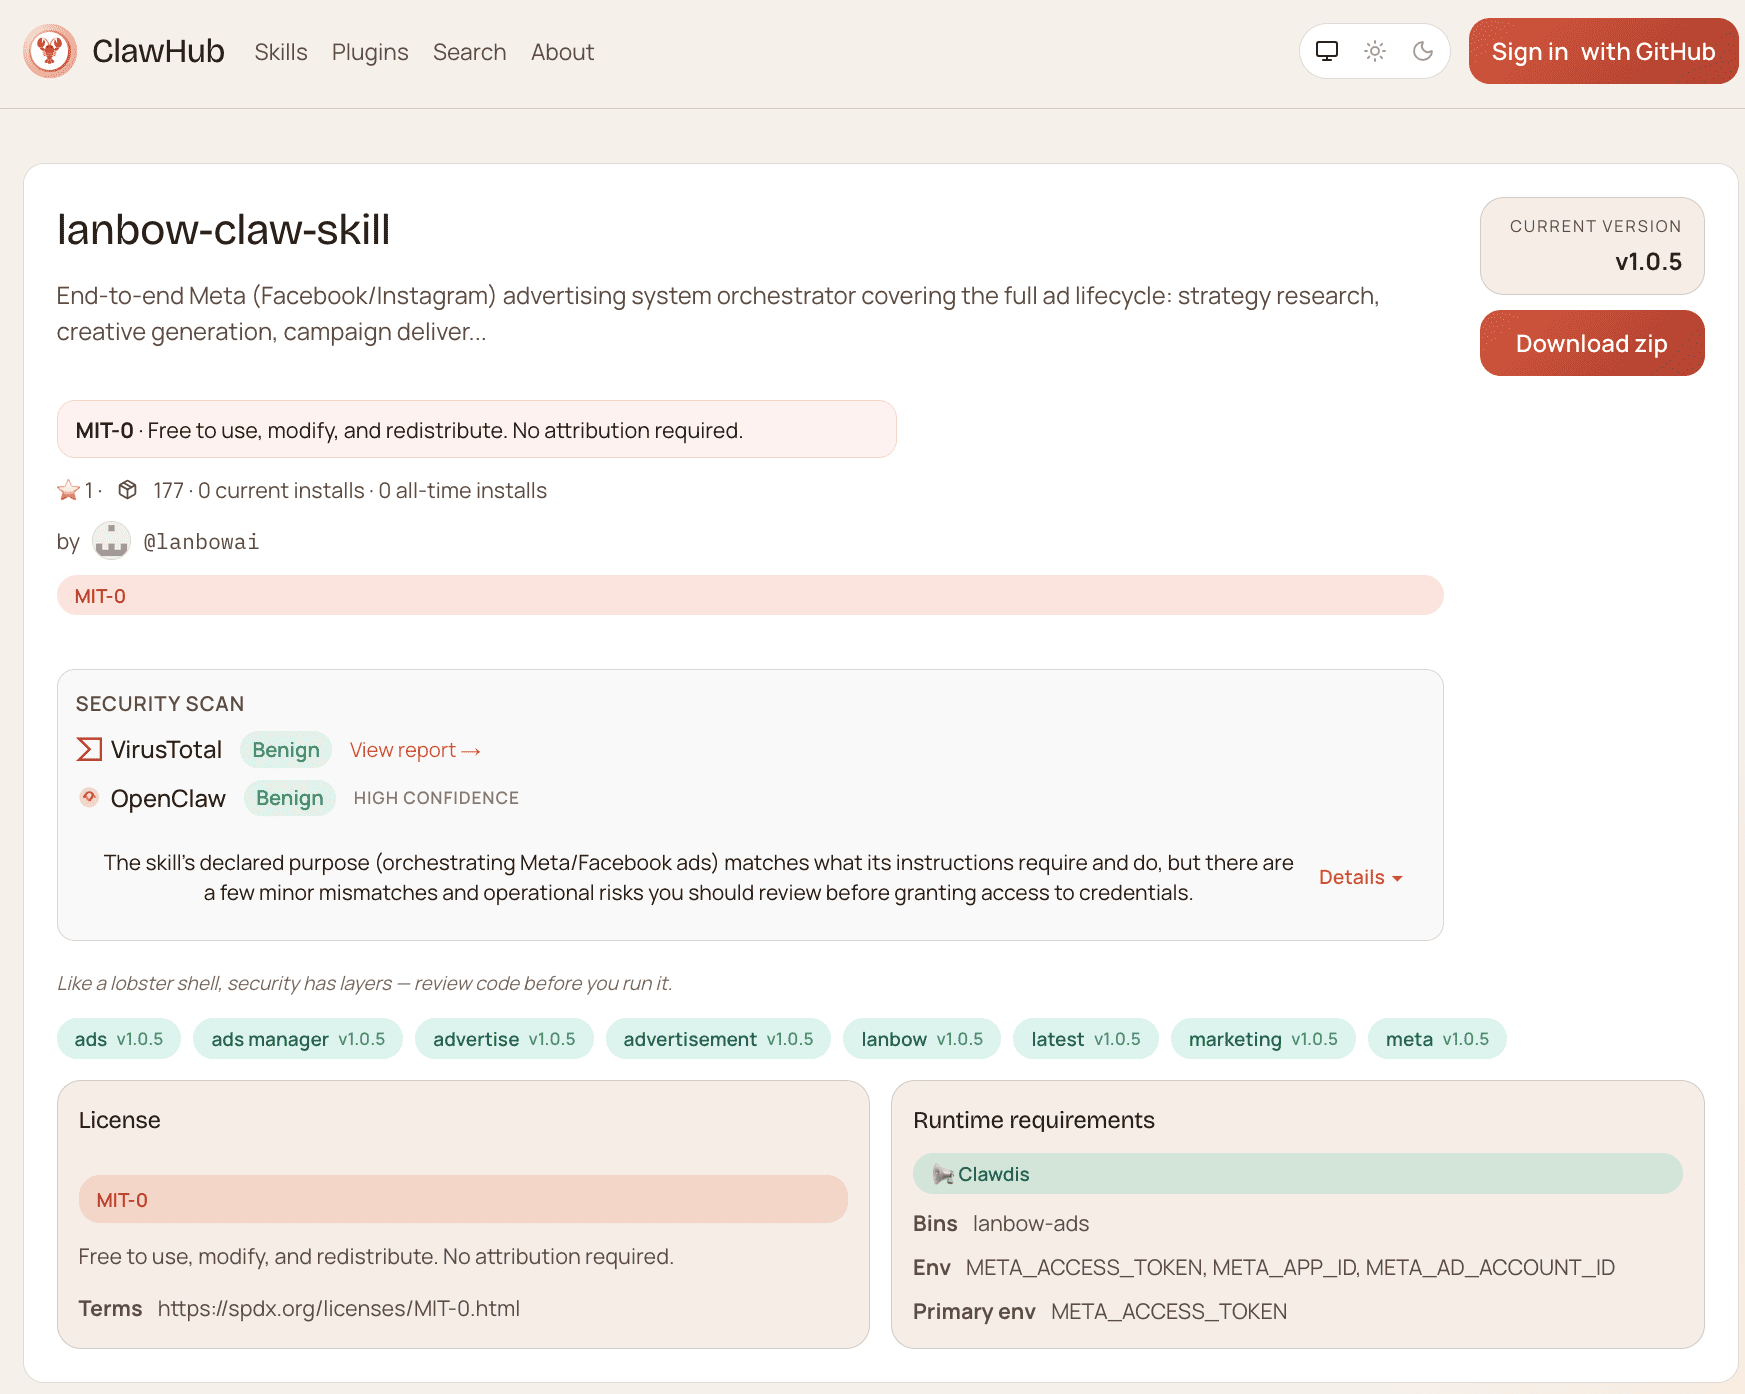This screenshot has width=1745, height=1394.
Task: Select system theme monitor icon
Action: [x=1327, y=51]
